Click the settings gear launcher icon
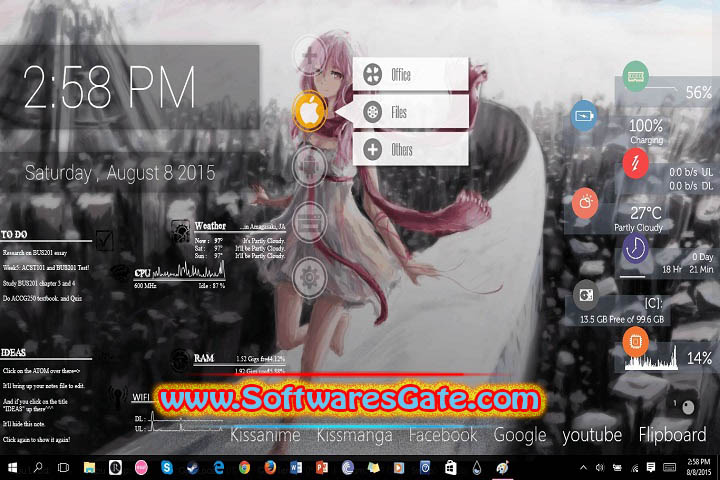The image size is (720, 480). (309, 277)
